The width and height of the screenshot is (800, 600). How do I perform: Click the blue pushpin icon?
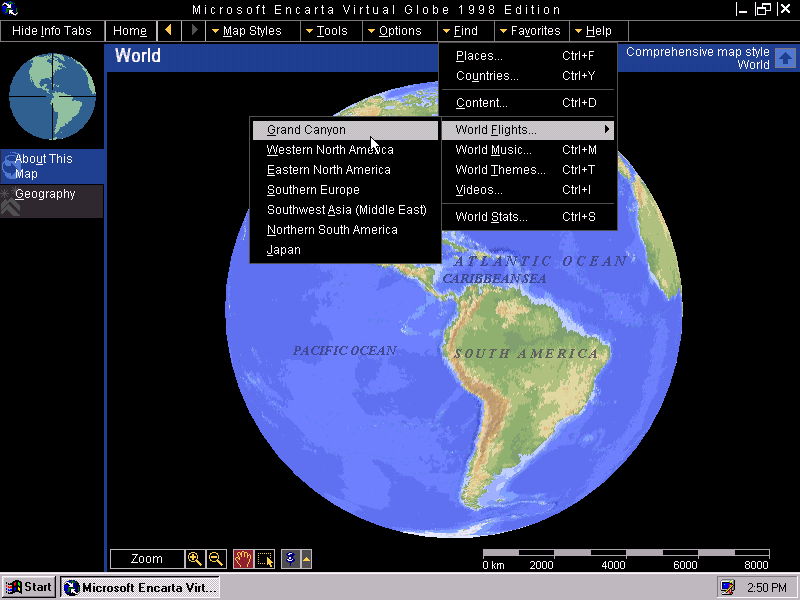point(290,559)
